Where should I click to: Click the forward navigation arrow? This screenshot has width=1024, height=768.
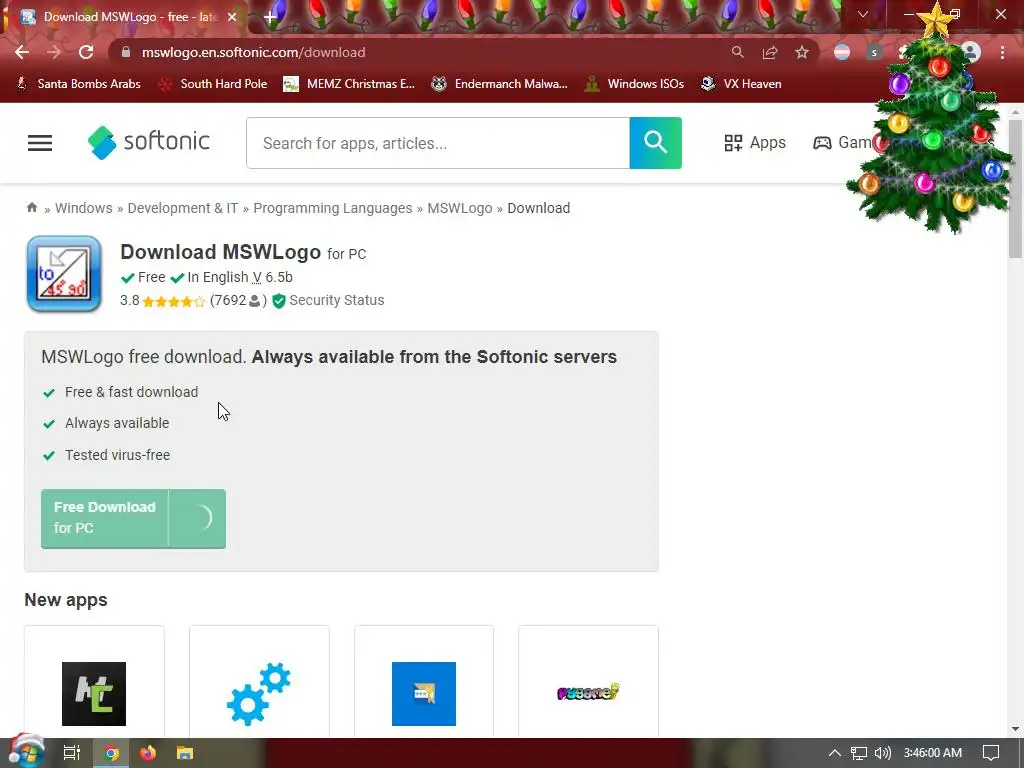click(54, 52)
